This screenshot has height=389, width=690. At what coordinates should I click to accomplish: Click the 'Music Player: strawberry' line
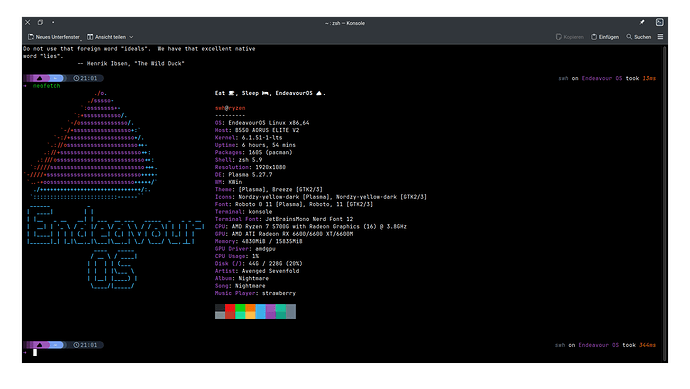click(255, 294)
